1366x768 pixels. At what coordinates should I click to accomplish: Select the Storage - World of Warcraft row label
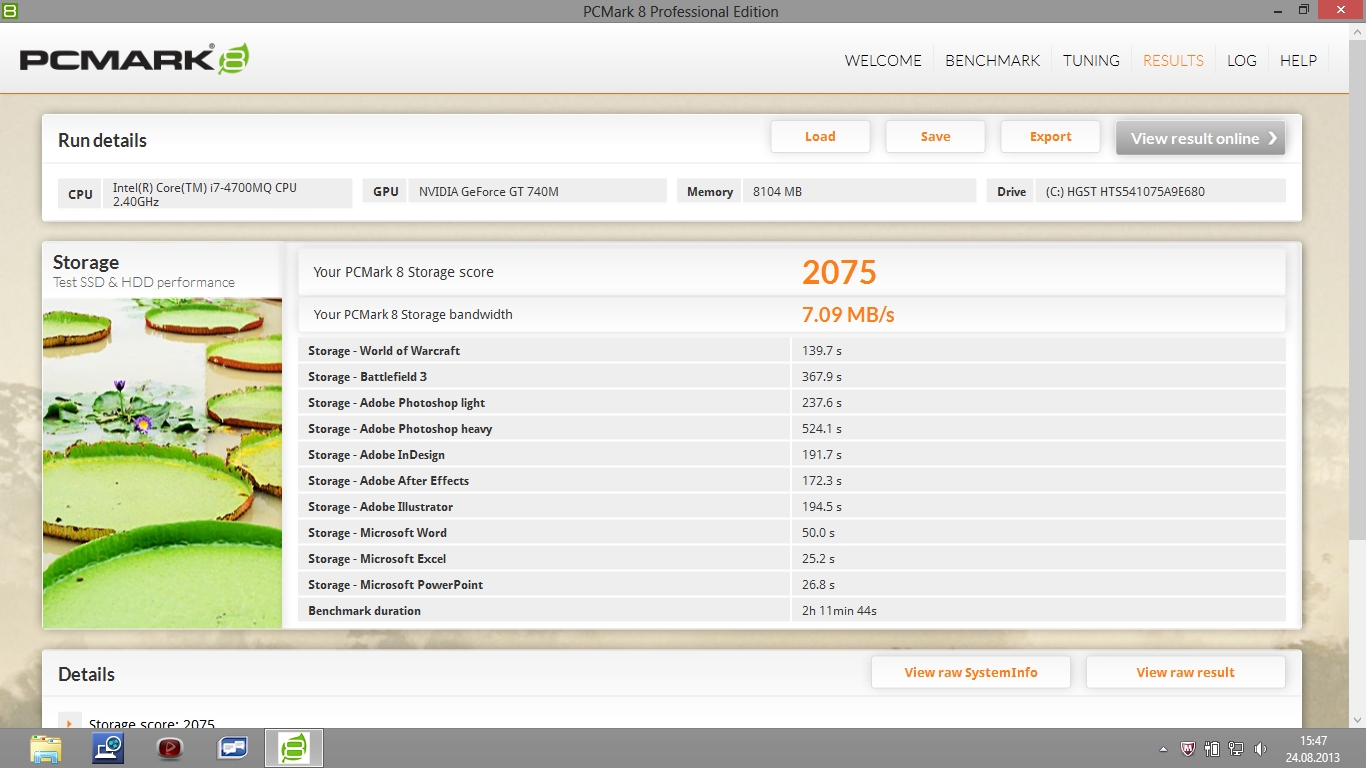[x=384, y=351]
